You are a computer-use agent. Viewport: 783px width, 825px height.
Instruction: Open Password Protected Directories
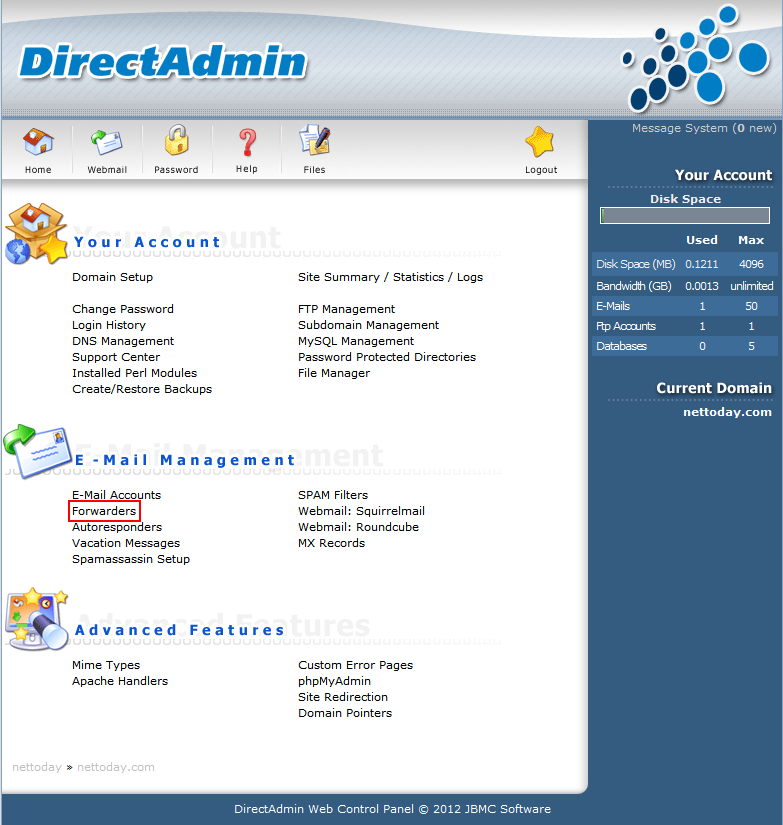pyautogui.click(x=387, y=357)
